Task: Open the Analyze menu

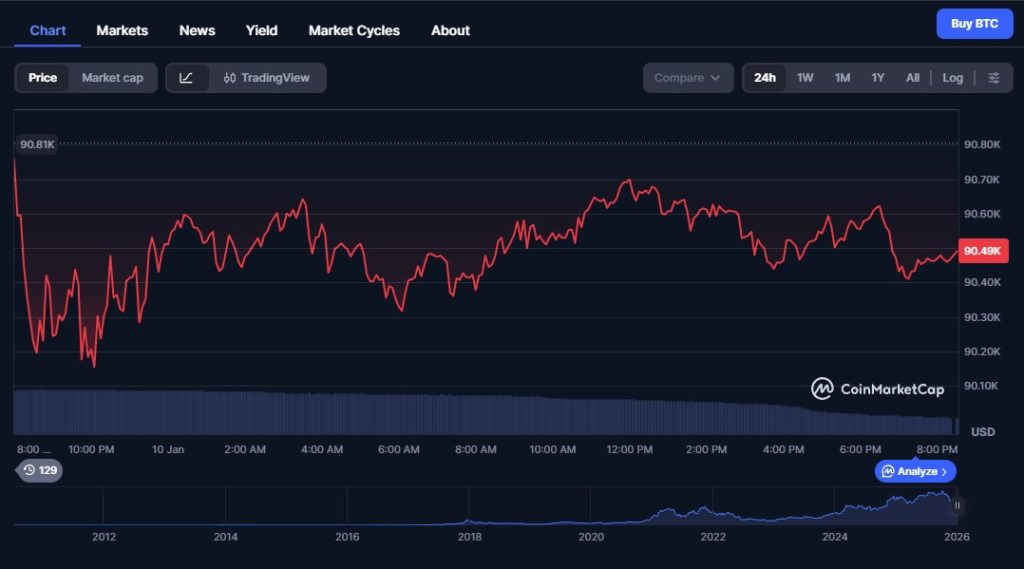Action: click(916, 471)
